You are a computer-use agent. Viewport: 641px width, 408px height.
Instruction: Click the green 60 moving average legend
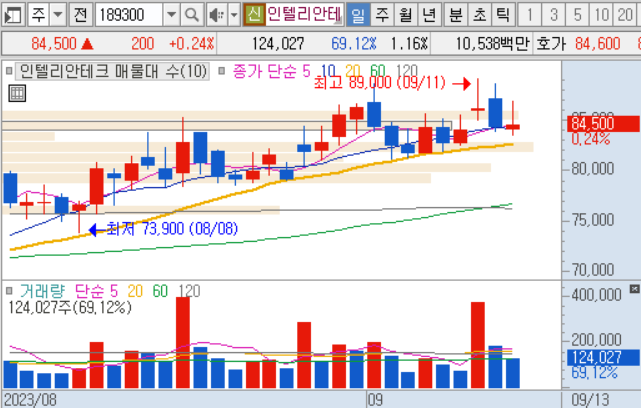coord(378,71)
